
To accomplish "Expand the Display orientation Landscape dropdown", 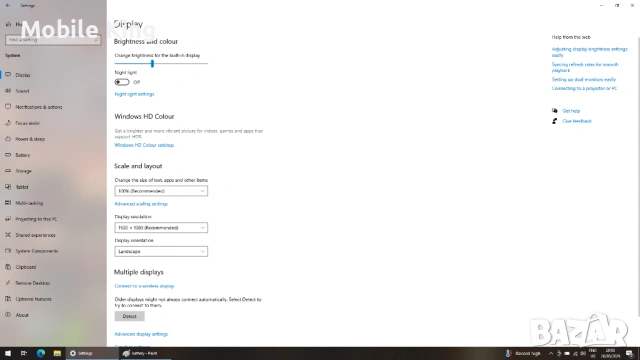I will pos(161,251).
